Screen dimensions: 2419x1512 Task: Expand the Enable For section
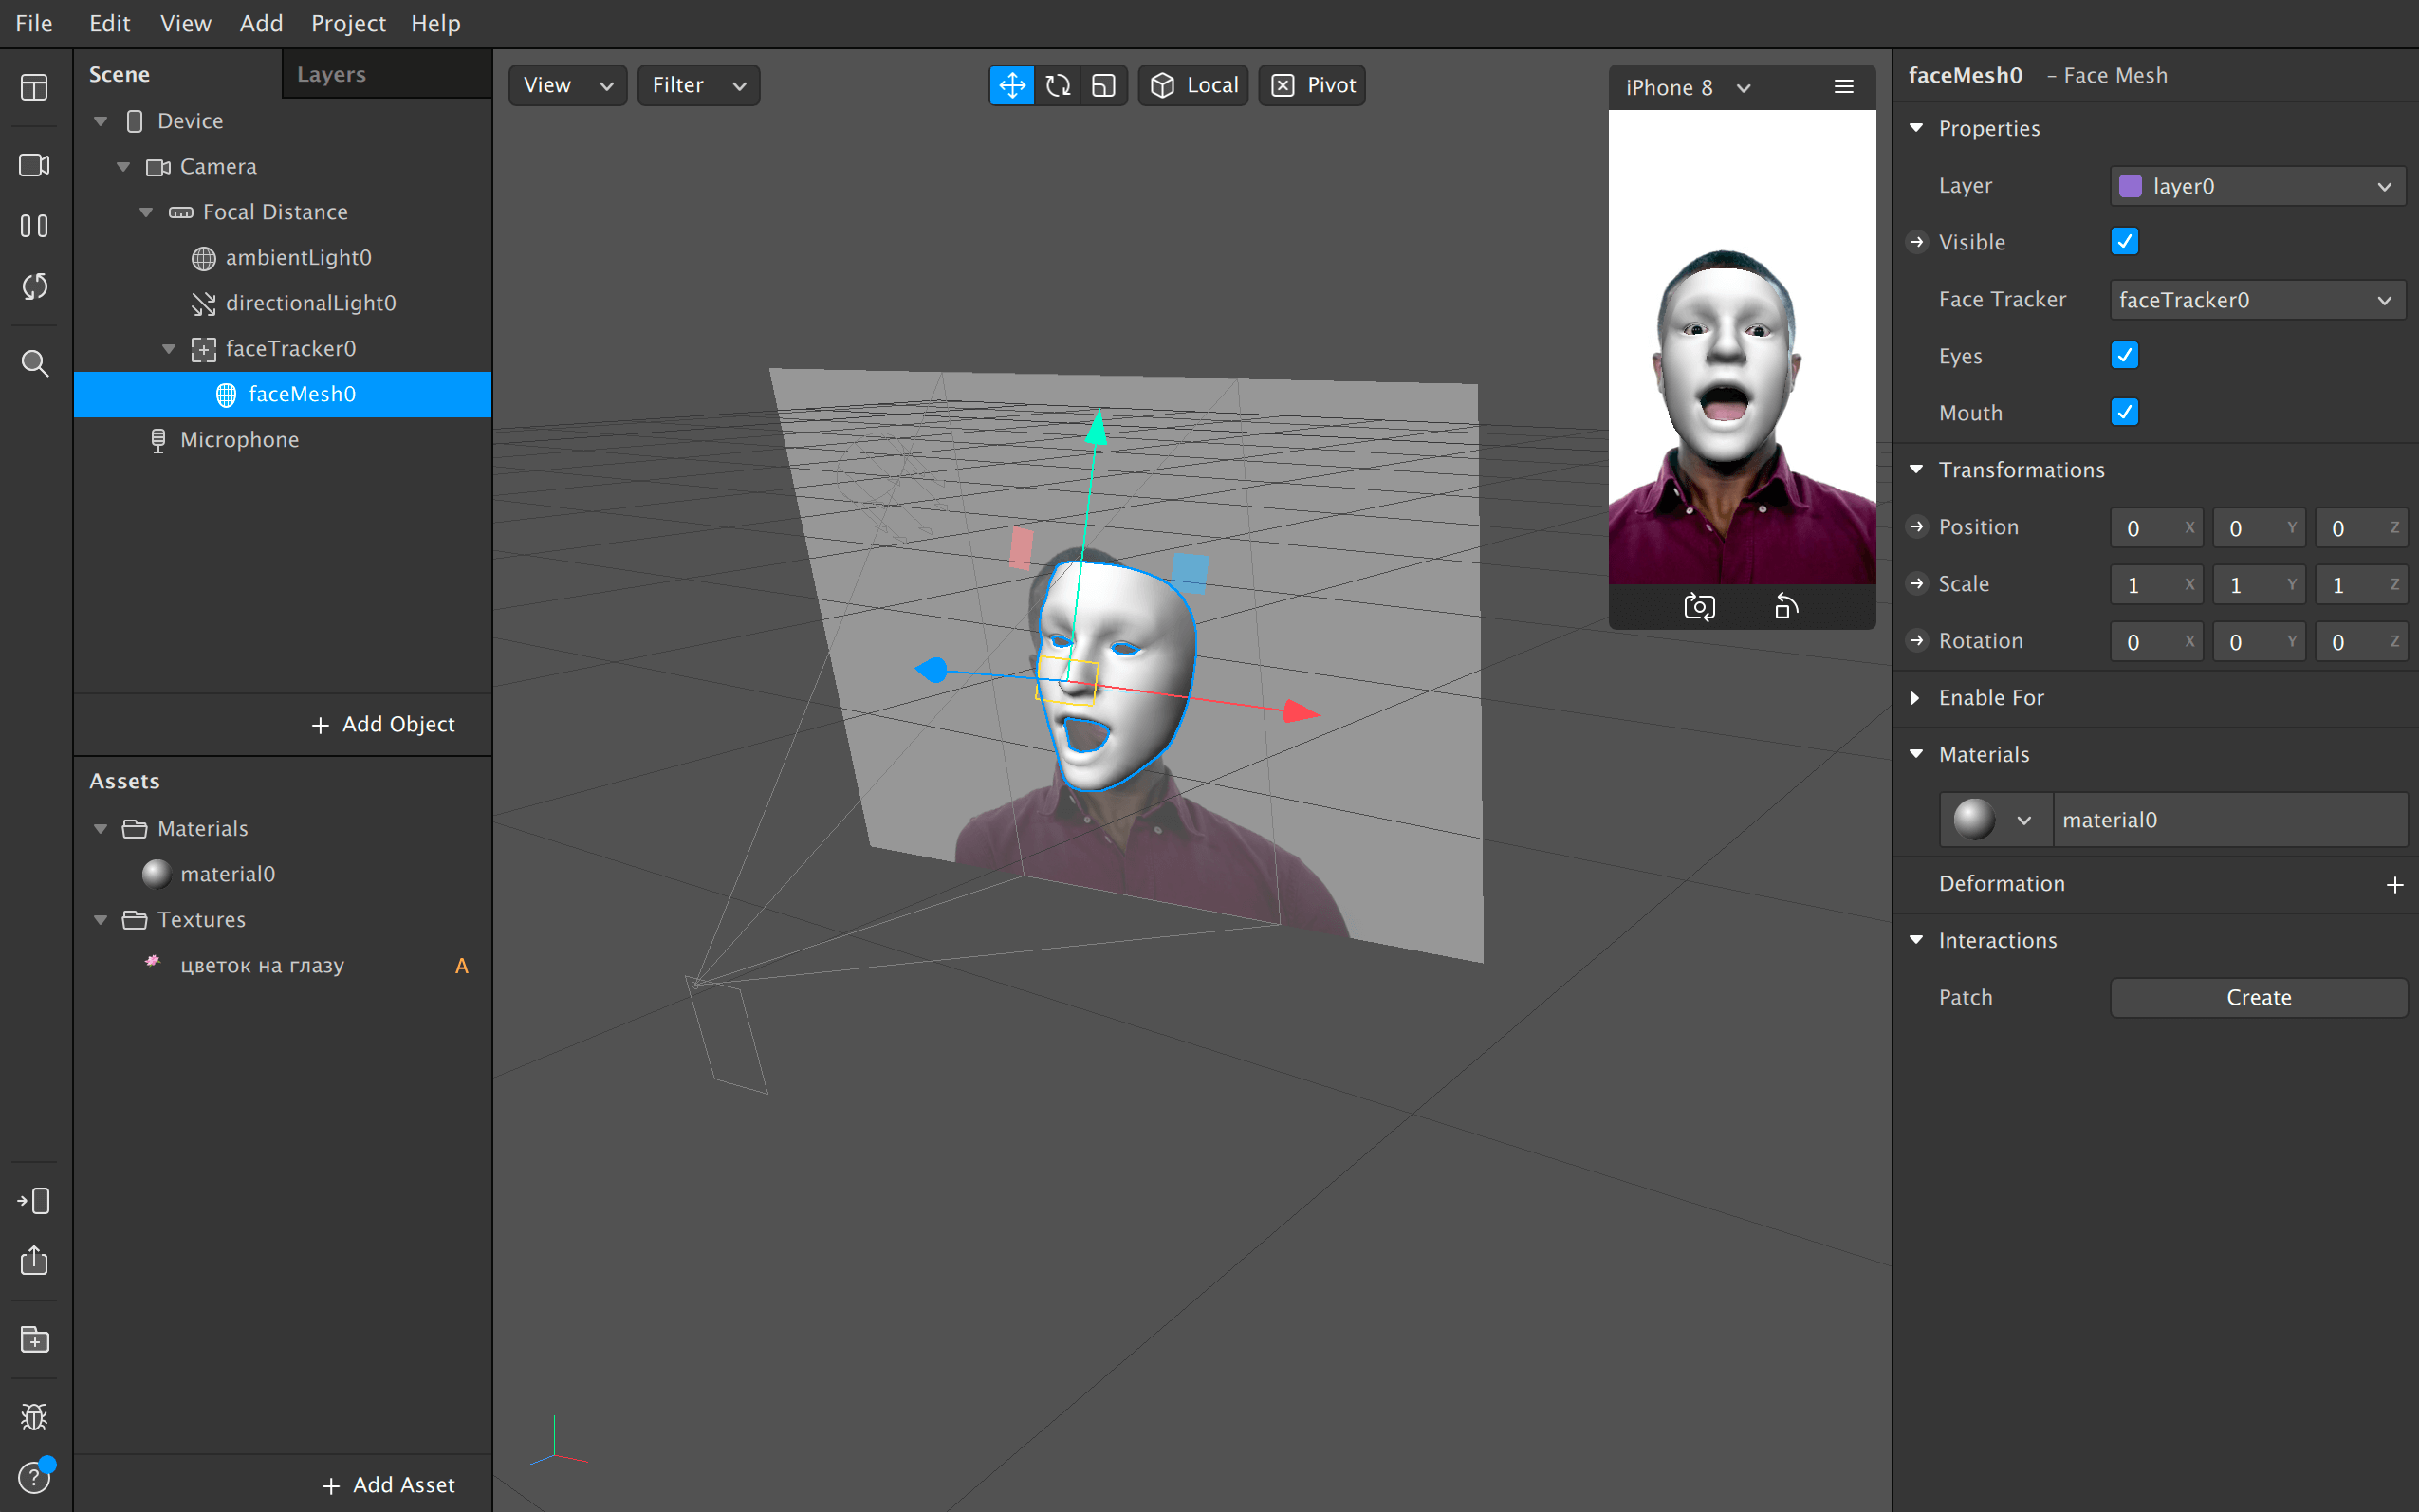tap(1916, 698)
